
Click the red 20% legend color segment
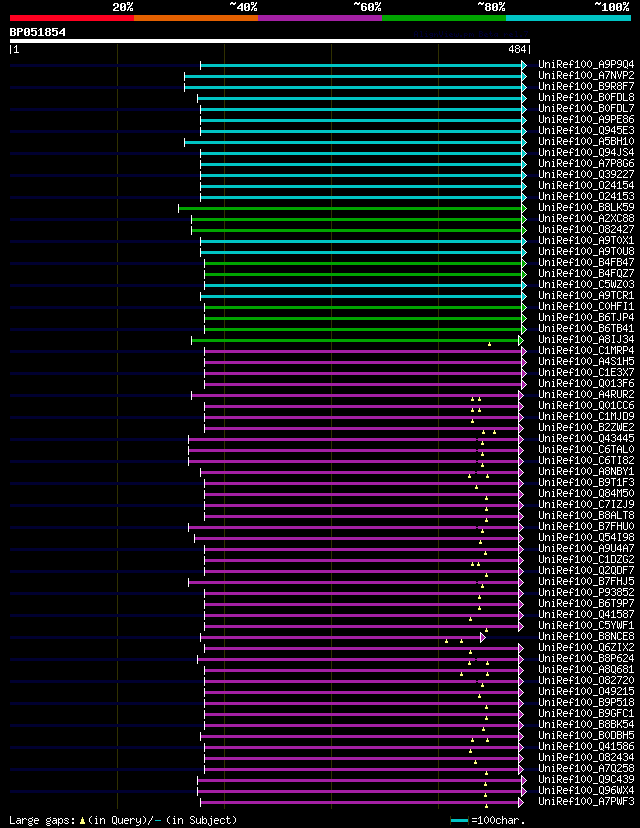[72, 18]
